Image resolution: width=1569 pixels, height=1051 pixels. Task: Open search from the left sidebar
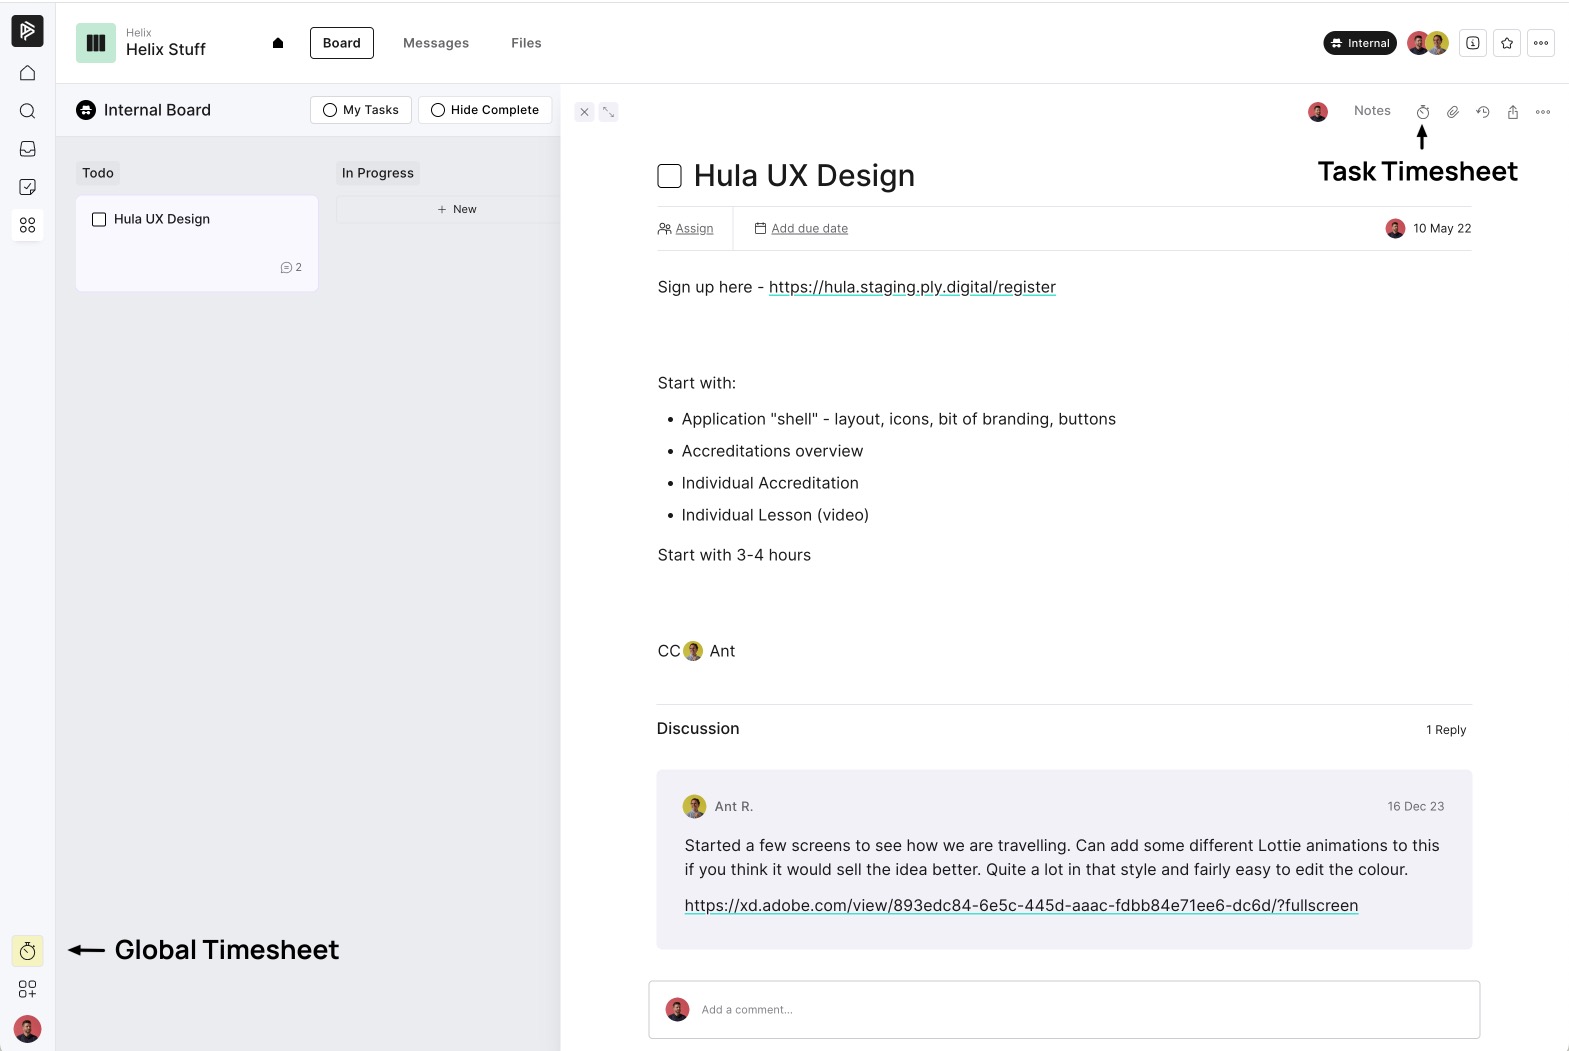click(x=28, y=111)
